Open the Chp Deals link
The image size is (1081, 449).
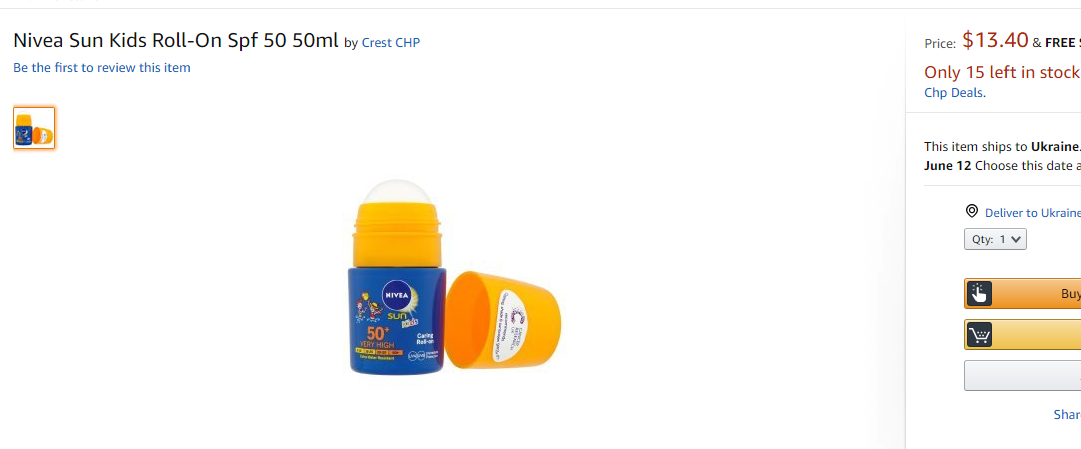(953, 92)
